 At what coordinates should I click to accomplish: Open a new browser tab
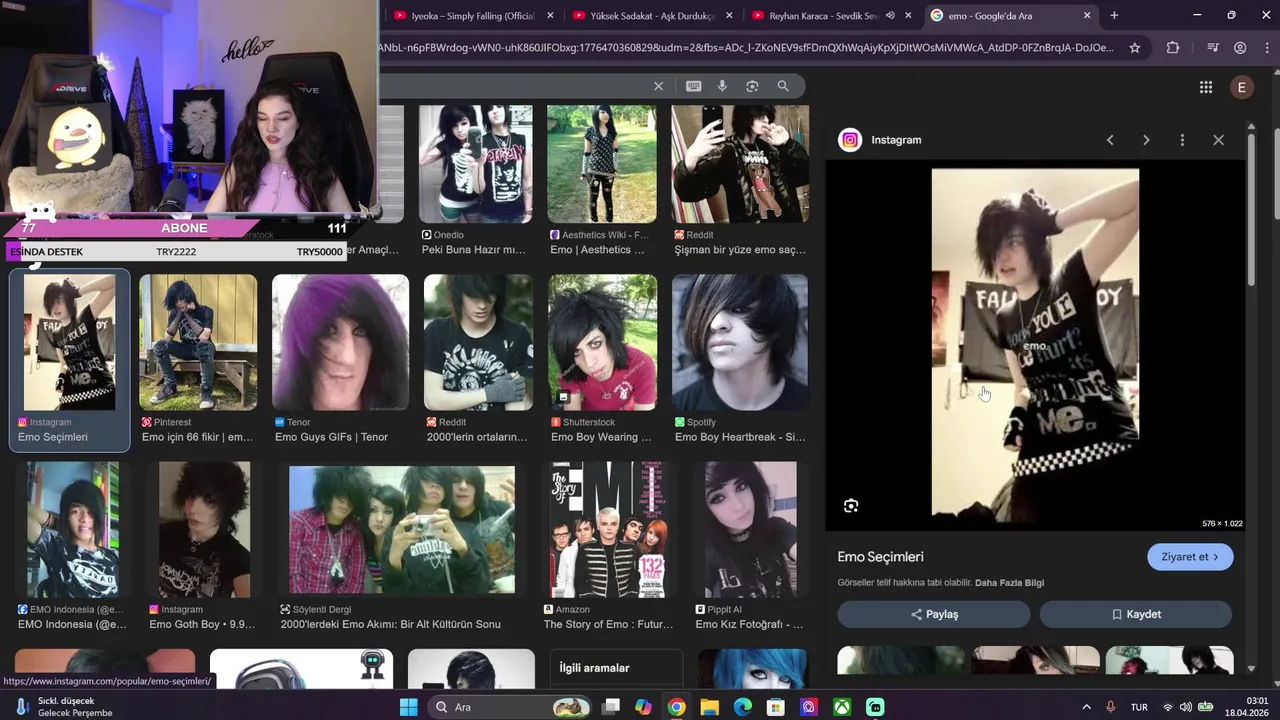[x=1114, y=15]
